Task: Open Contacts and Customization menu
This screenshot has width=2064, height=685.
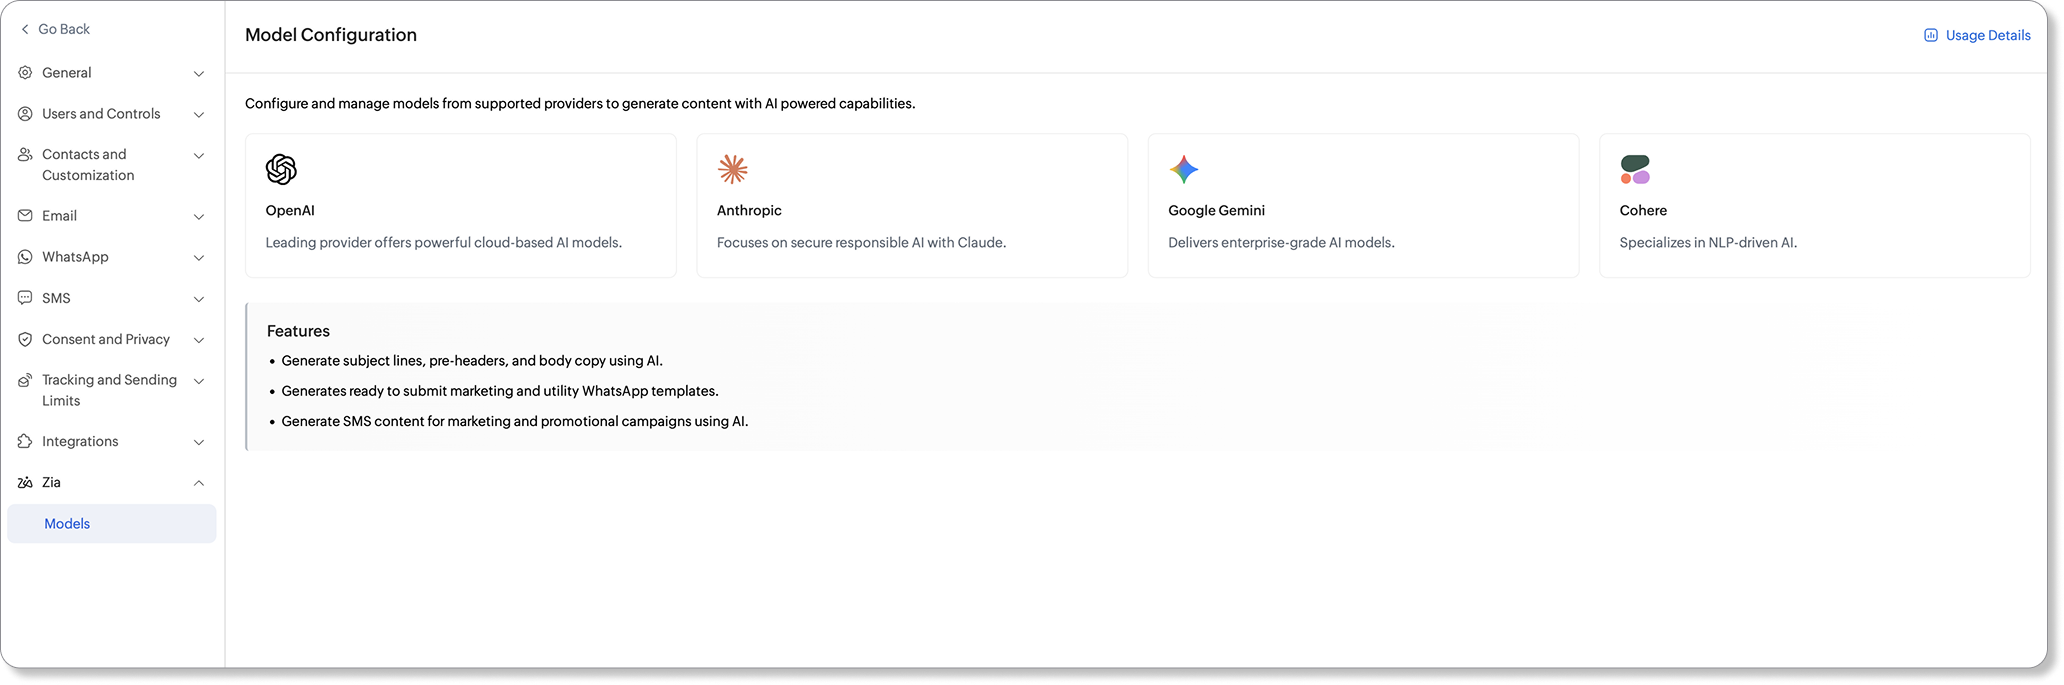Action: (x=112, y=165)
